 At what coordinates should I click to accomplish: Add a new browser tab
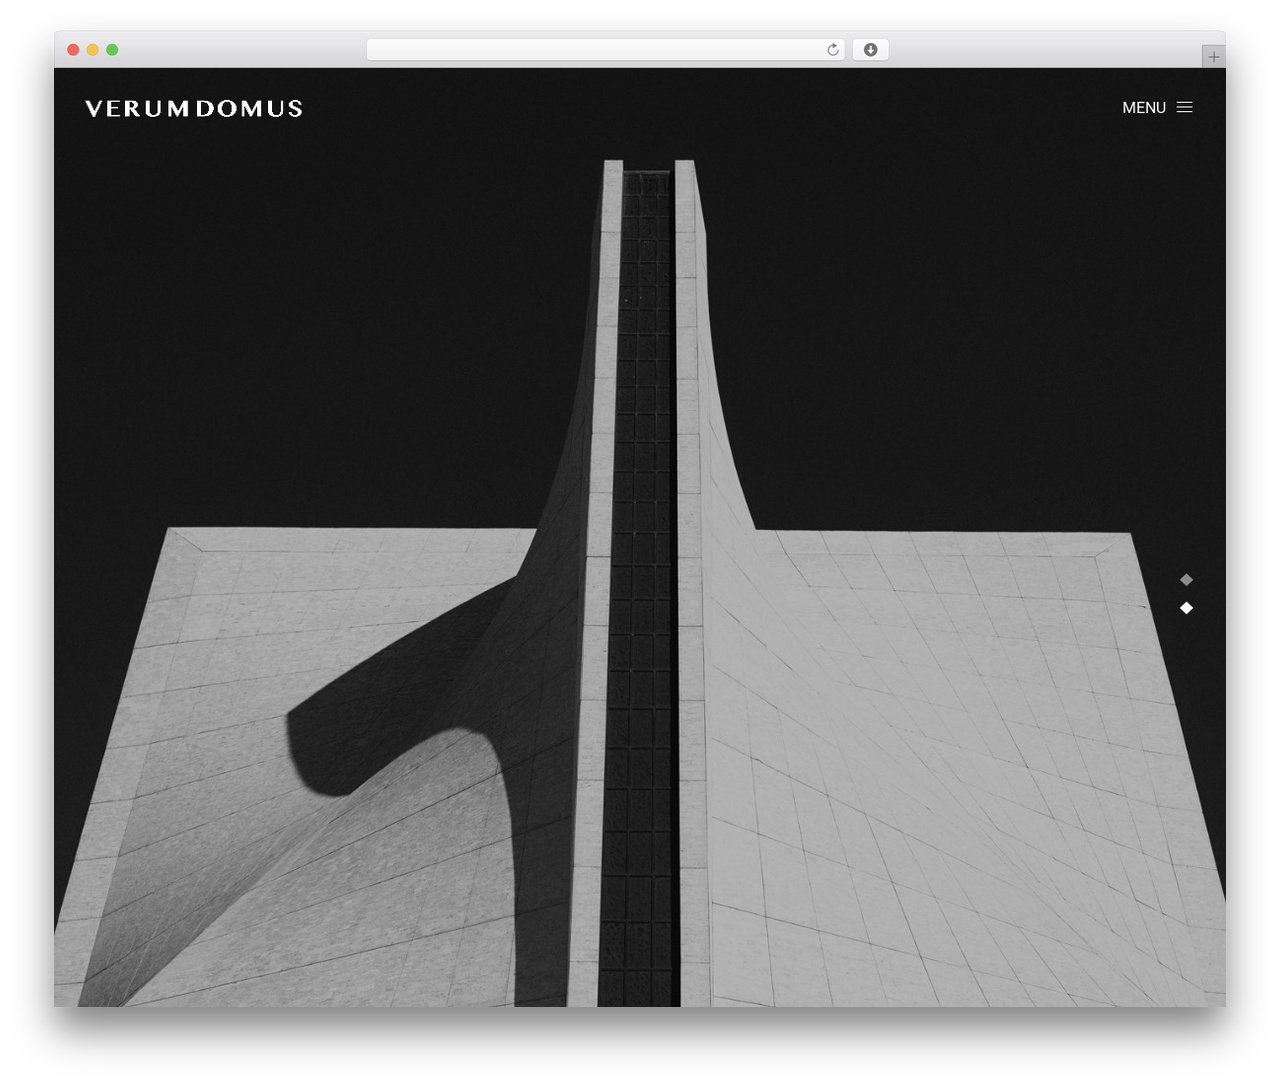tap(1213, 57)
